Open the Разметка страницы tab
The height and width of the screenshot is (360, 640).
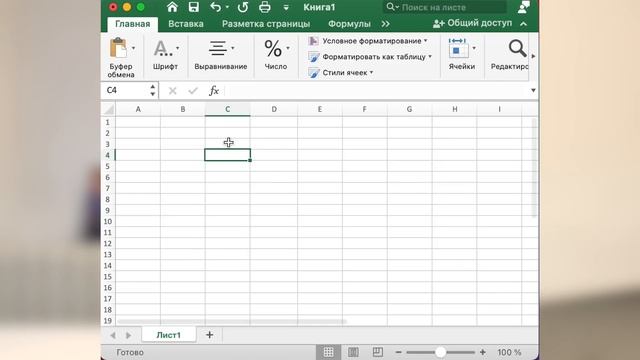(266, 24)
